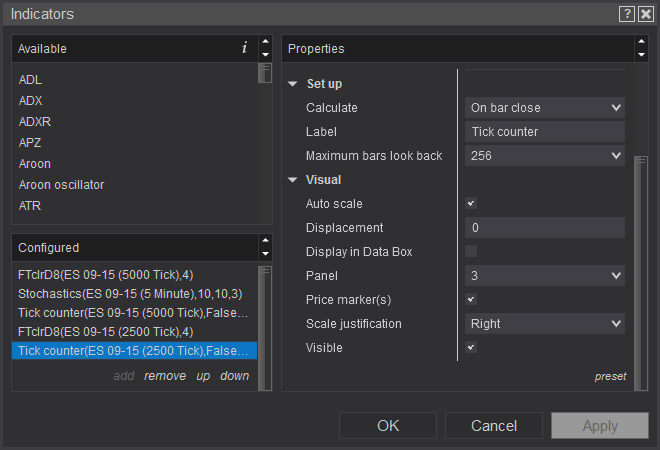Uncheck the Visible checkbox
This screenshot has height=450, width=660.
click(x=472, y=347)
